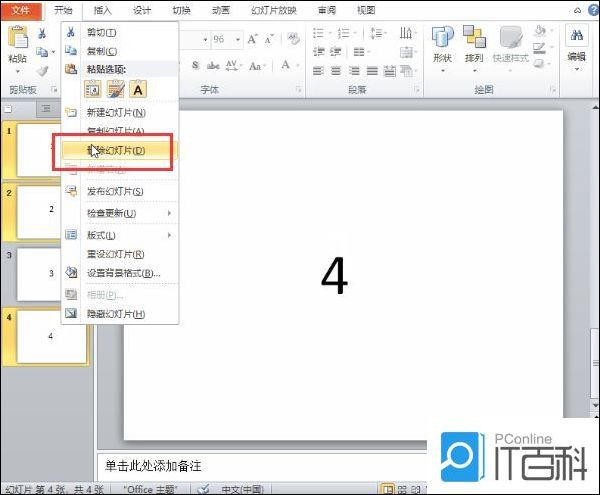Choose Delete Slide in context menu
The width and height of the screenshot is (600, 495).
120,150
